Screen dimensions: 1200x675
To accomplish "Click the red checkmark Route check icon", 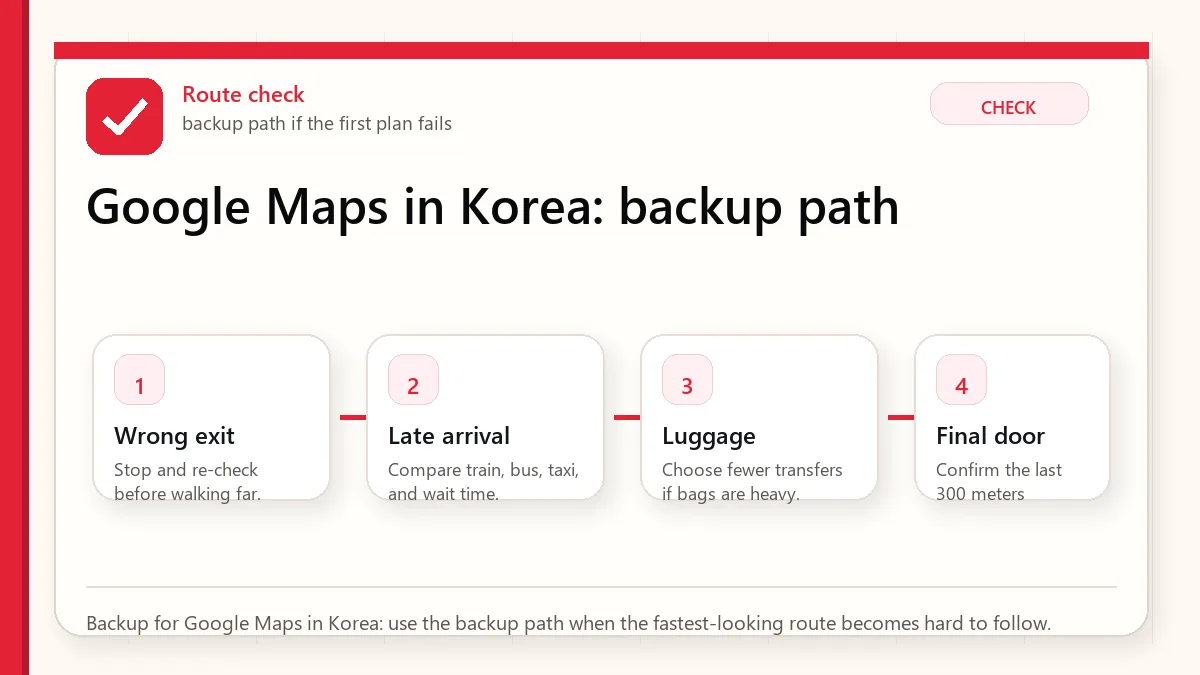I will coord(124,116).
